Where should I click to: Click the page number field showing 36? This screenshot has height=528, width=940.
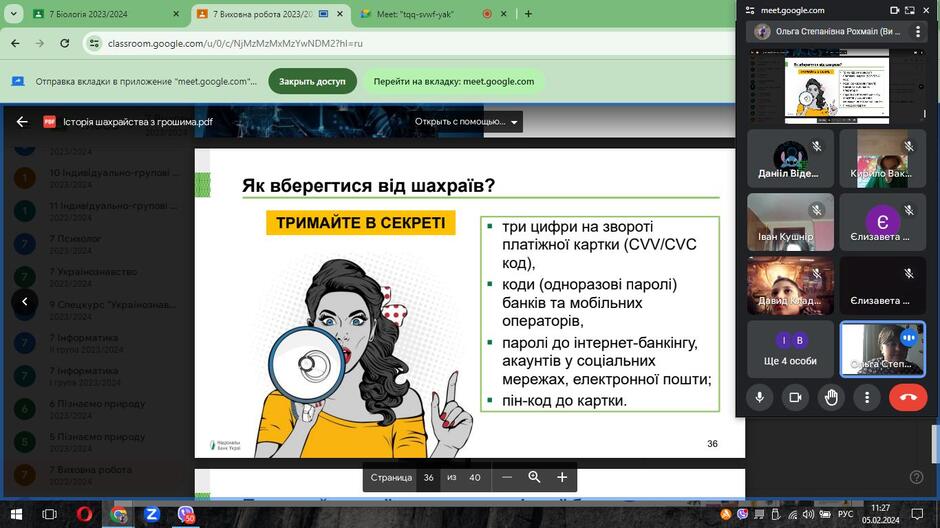click(429, 478)
